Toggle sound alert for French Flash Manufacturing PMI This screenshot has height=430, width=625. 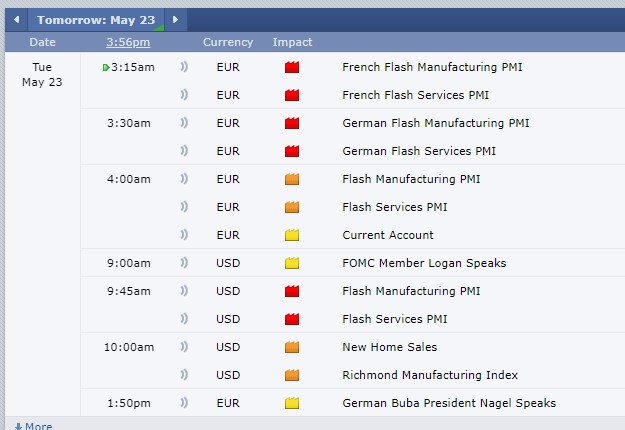tap(184, 67)
